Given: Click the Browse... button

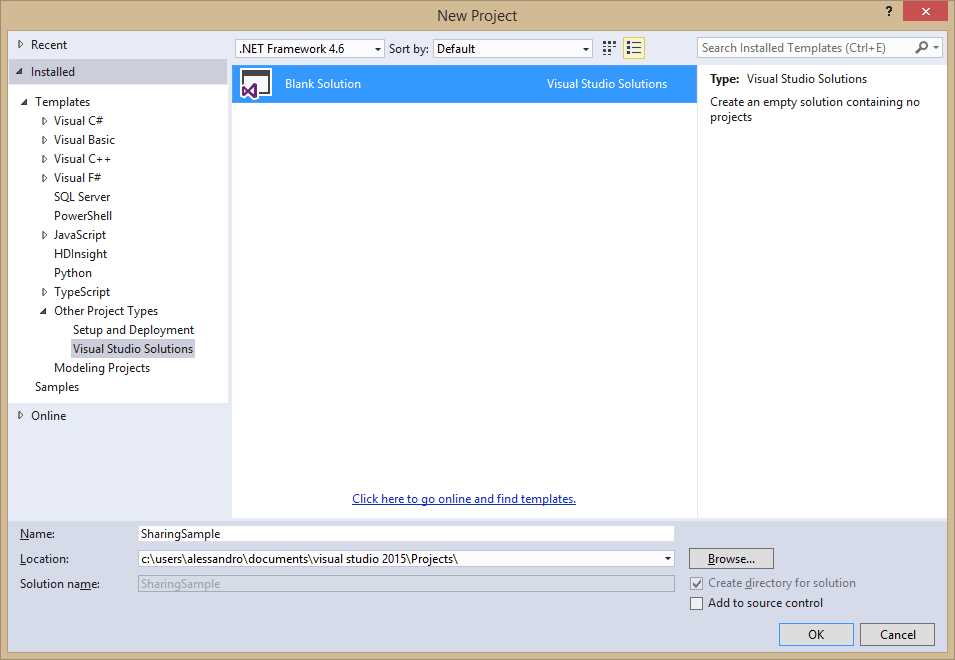Looking at the screenshot, I should [x=731, y=559].
